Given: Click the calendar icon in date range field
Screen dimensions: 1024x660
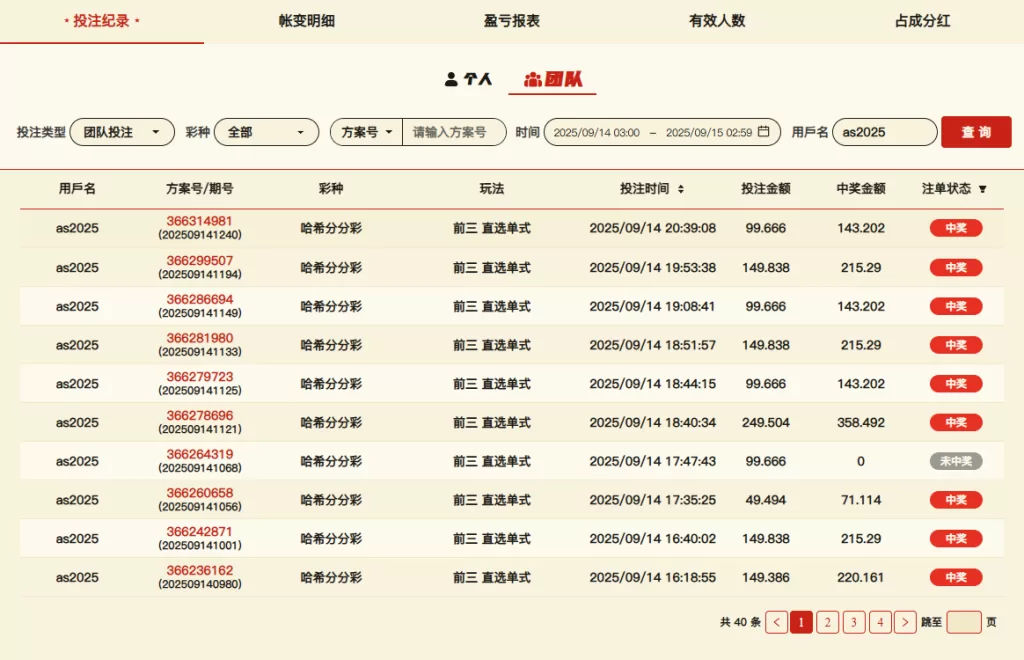Looking at the screenshot, I should pyautogui.click(x=764, y=132).
